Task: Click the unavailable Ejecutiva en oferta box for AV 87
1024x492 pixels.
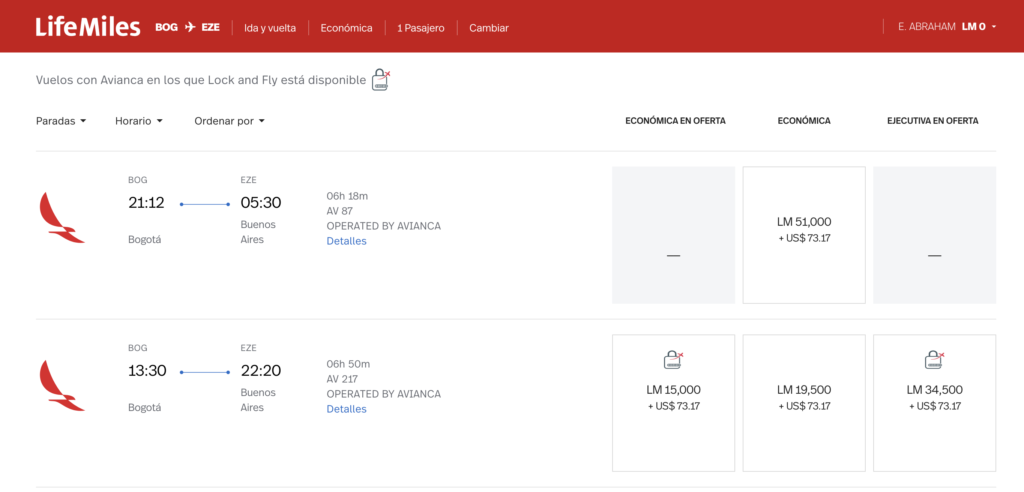Action: (x=935, y=235)
